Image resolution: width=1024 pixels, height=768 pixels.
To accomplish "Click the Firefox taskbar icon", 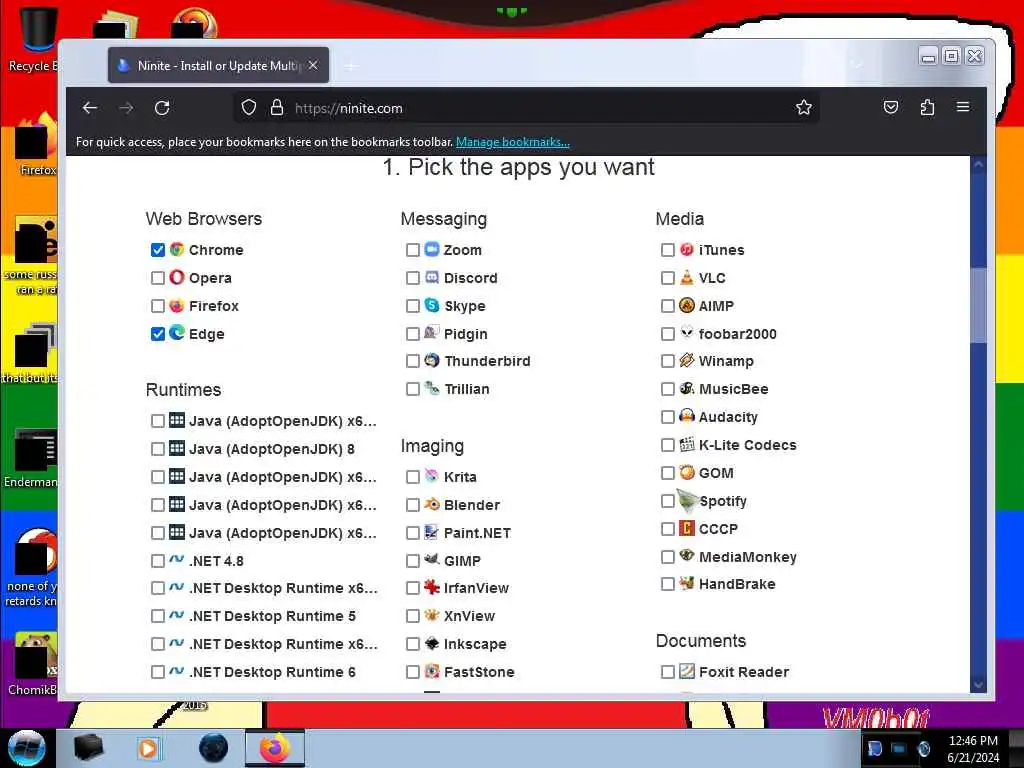I will (275, 748).
